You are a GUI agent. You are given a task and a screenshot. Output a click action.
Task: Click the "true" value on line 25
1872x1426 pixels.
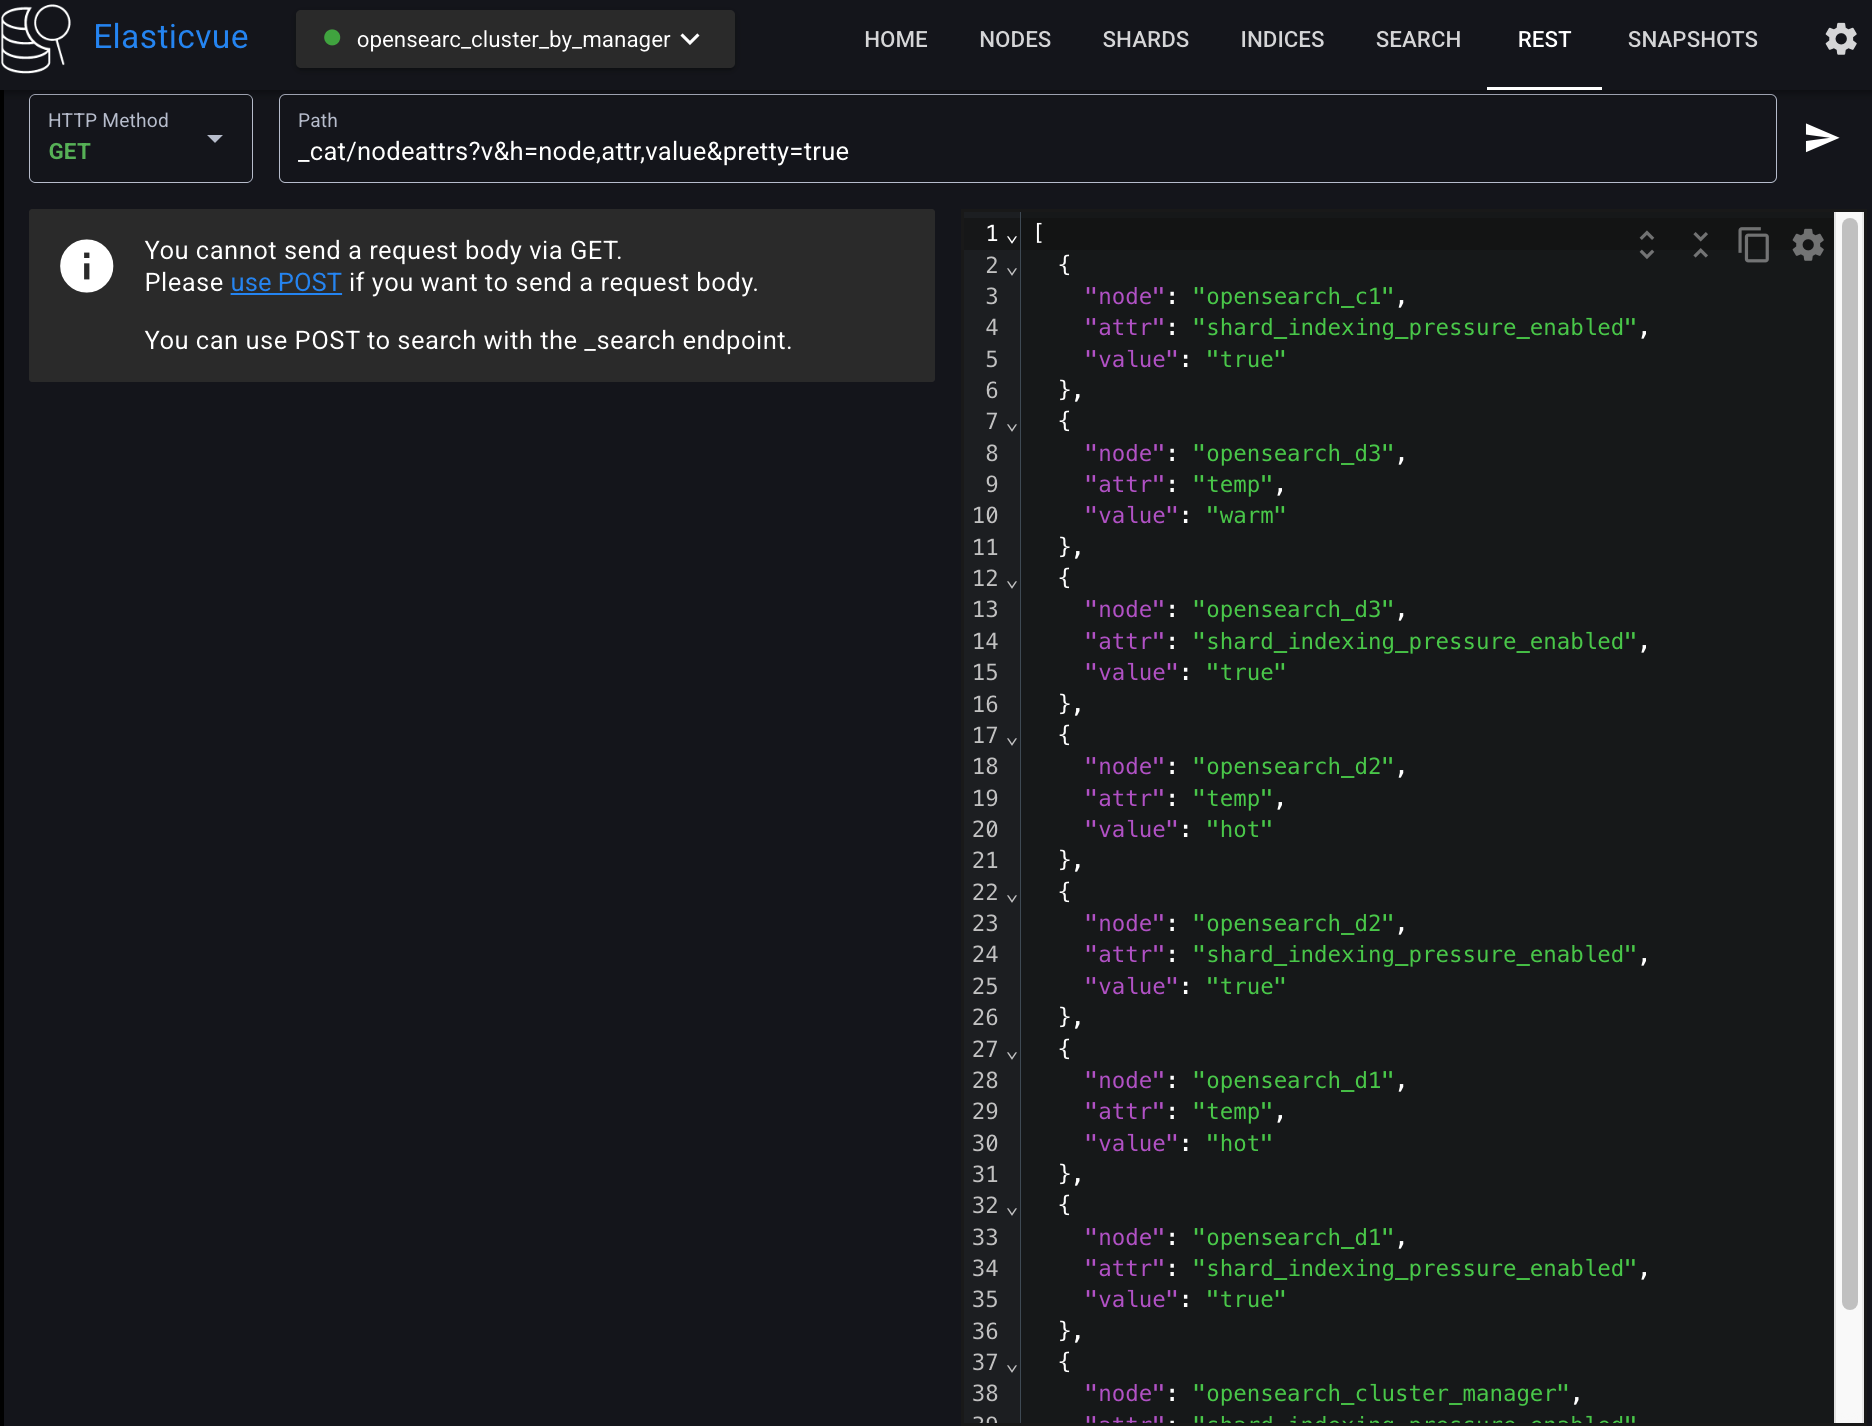pyautogui.click(x=1246, y=987)
